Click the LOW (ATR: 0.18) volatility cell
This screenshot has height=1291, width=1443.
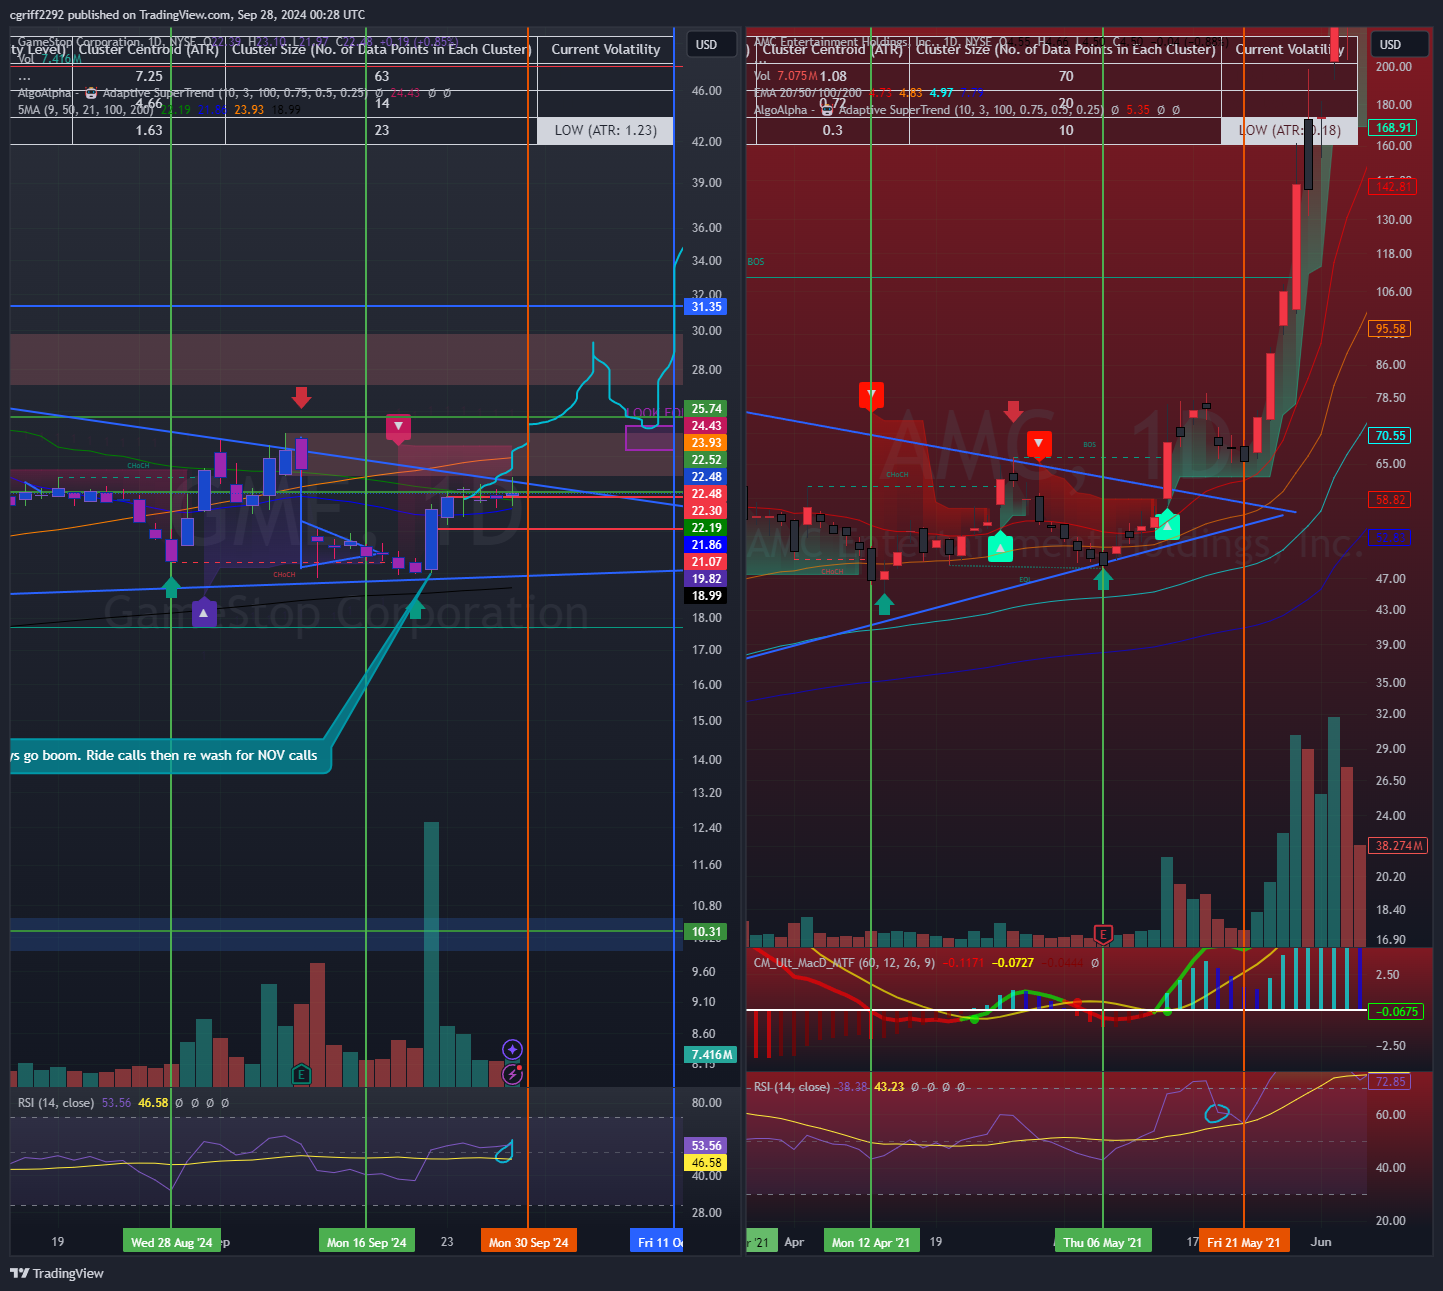point(1289,130)
